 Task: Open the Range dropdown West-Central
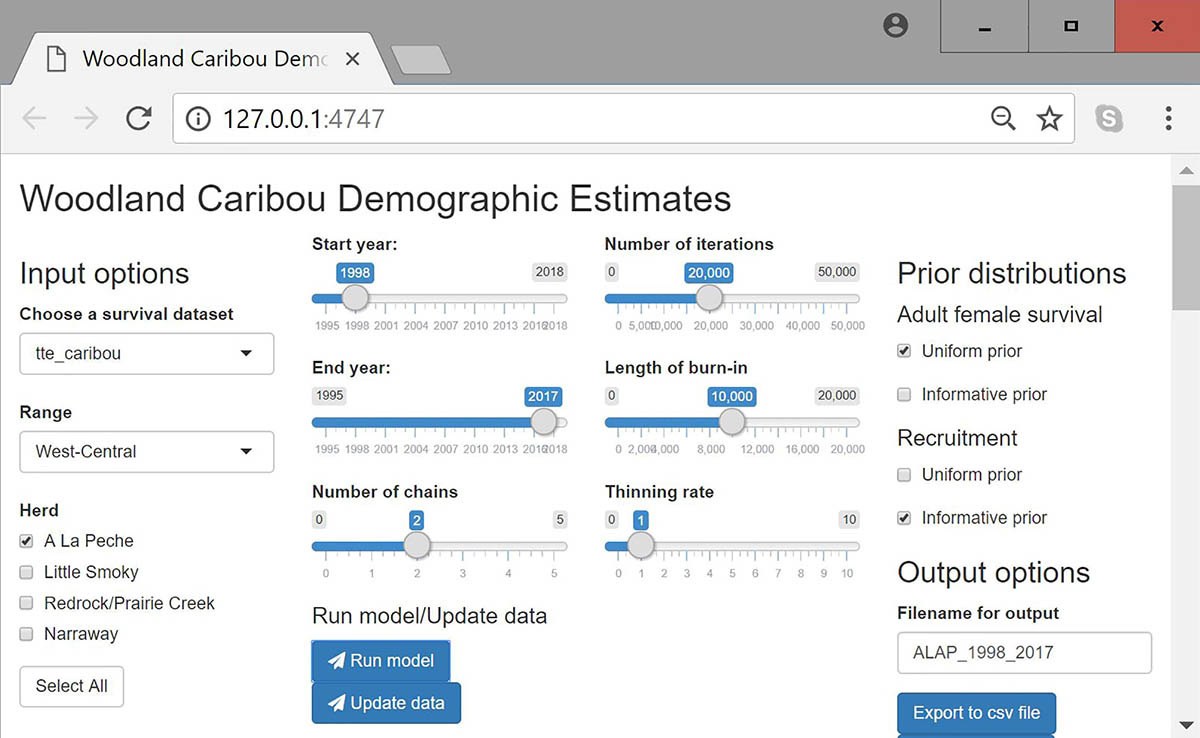(x=147, y=451)
